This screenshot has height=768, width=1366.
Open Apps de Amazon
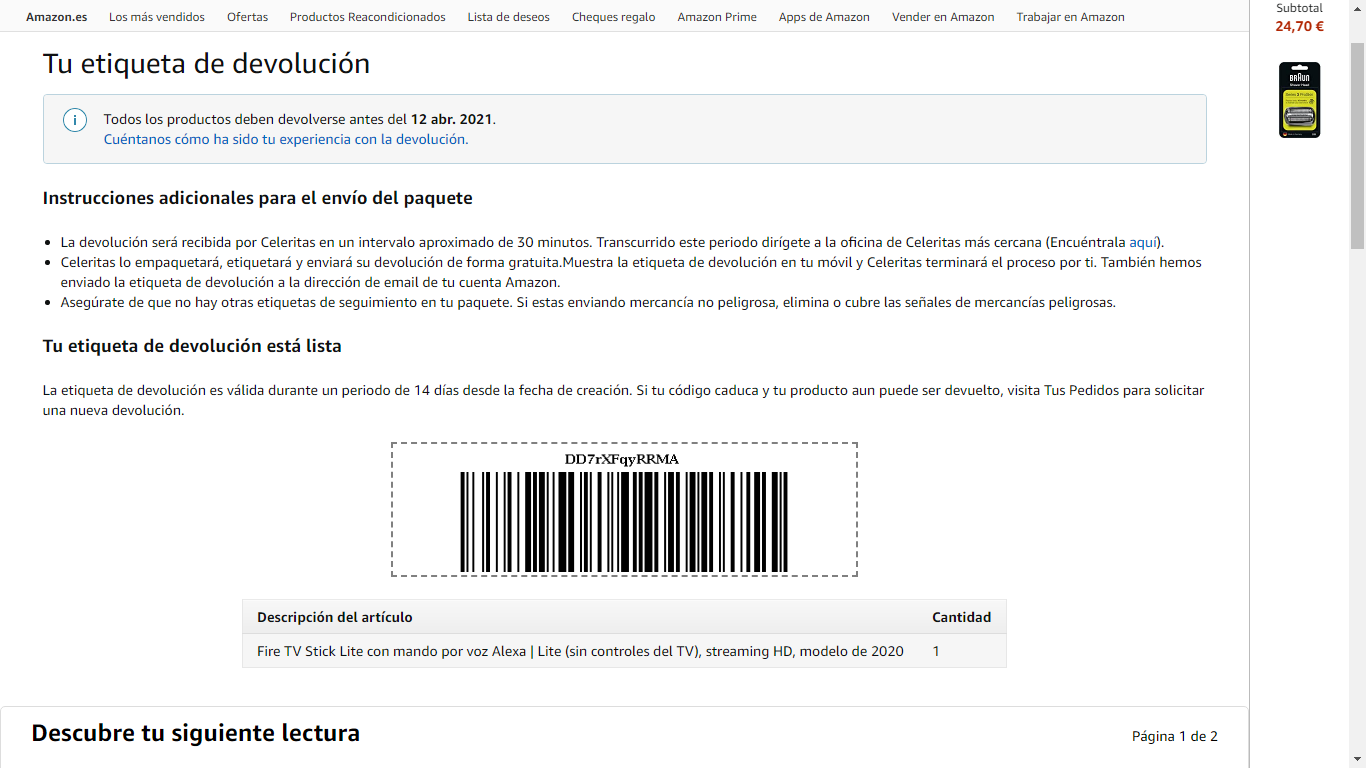pos(824,17)
